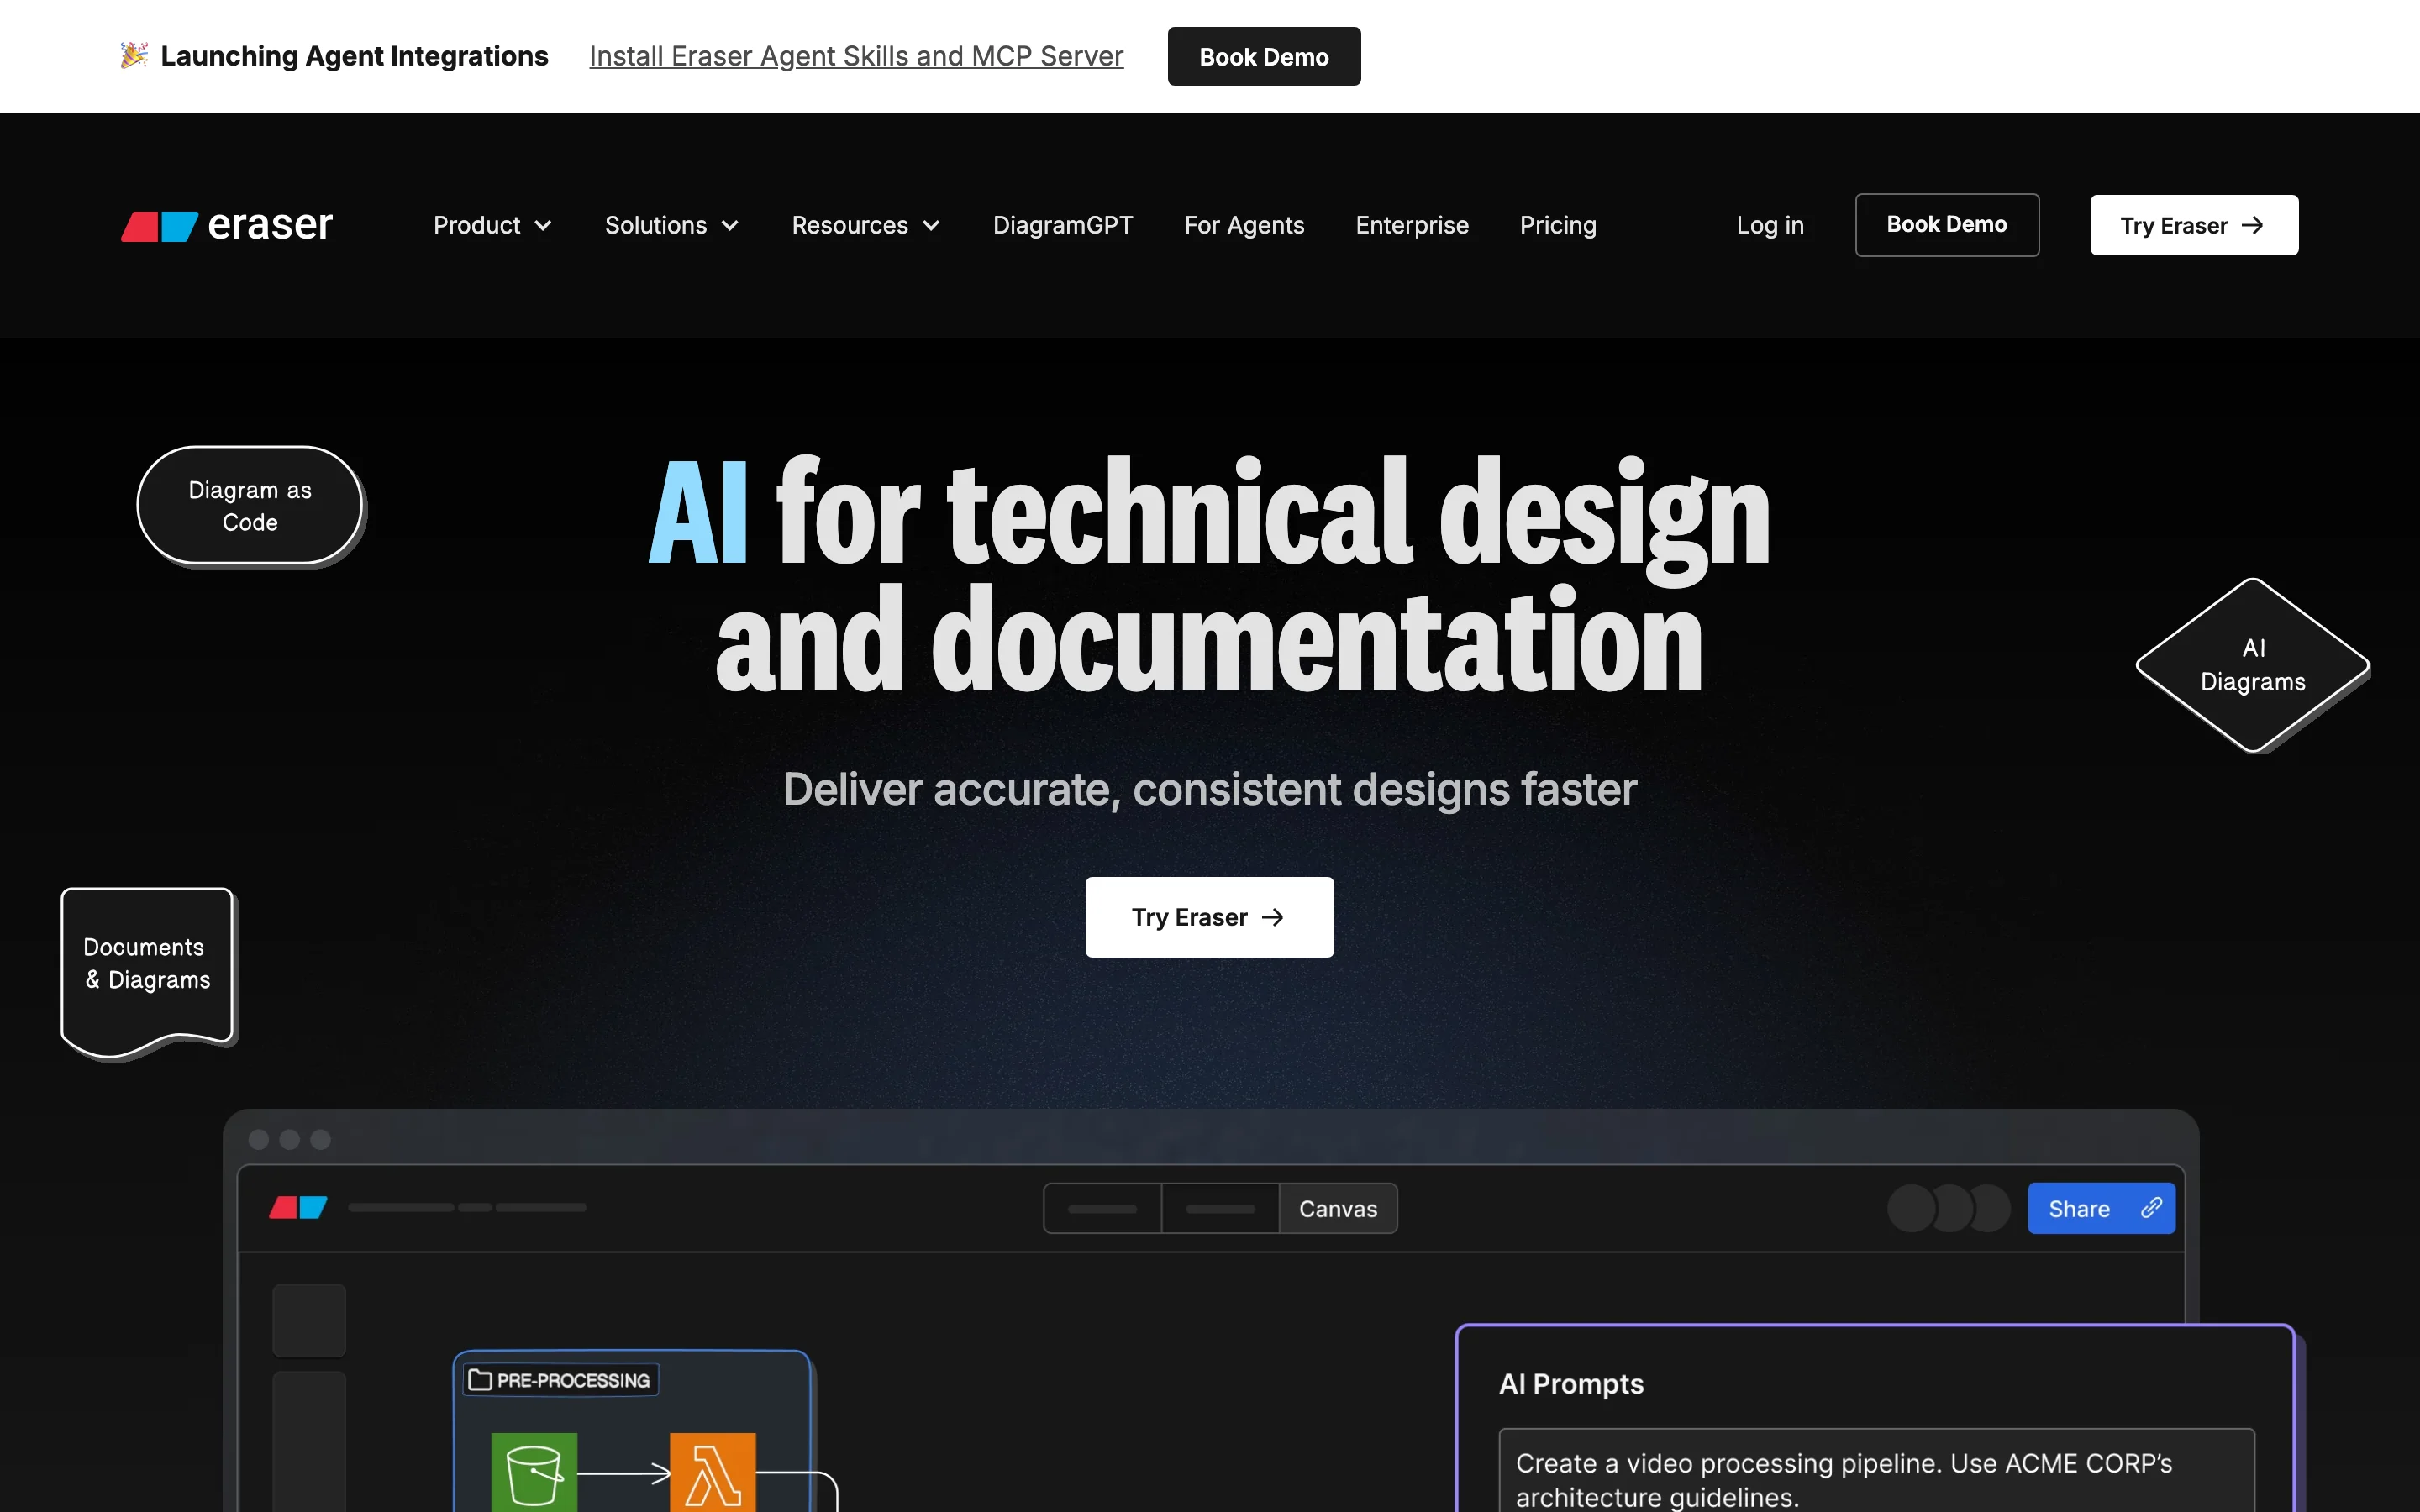Select the Canvas tab in mockup
The height and width of the screenshot is (1512, 2420).
[1337, 1208]
